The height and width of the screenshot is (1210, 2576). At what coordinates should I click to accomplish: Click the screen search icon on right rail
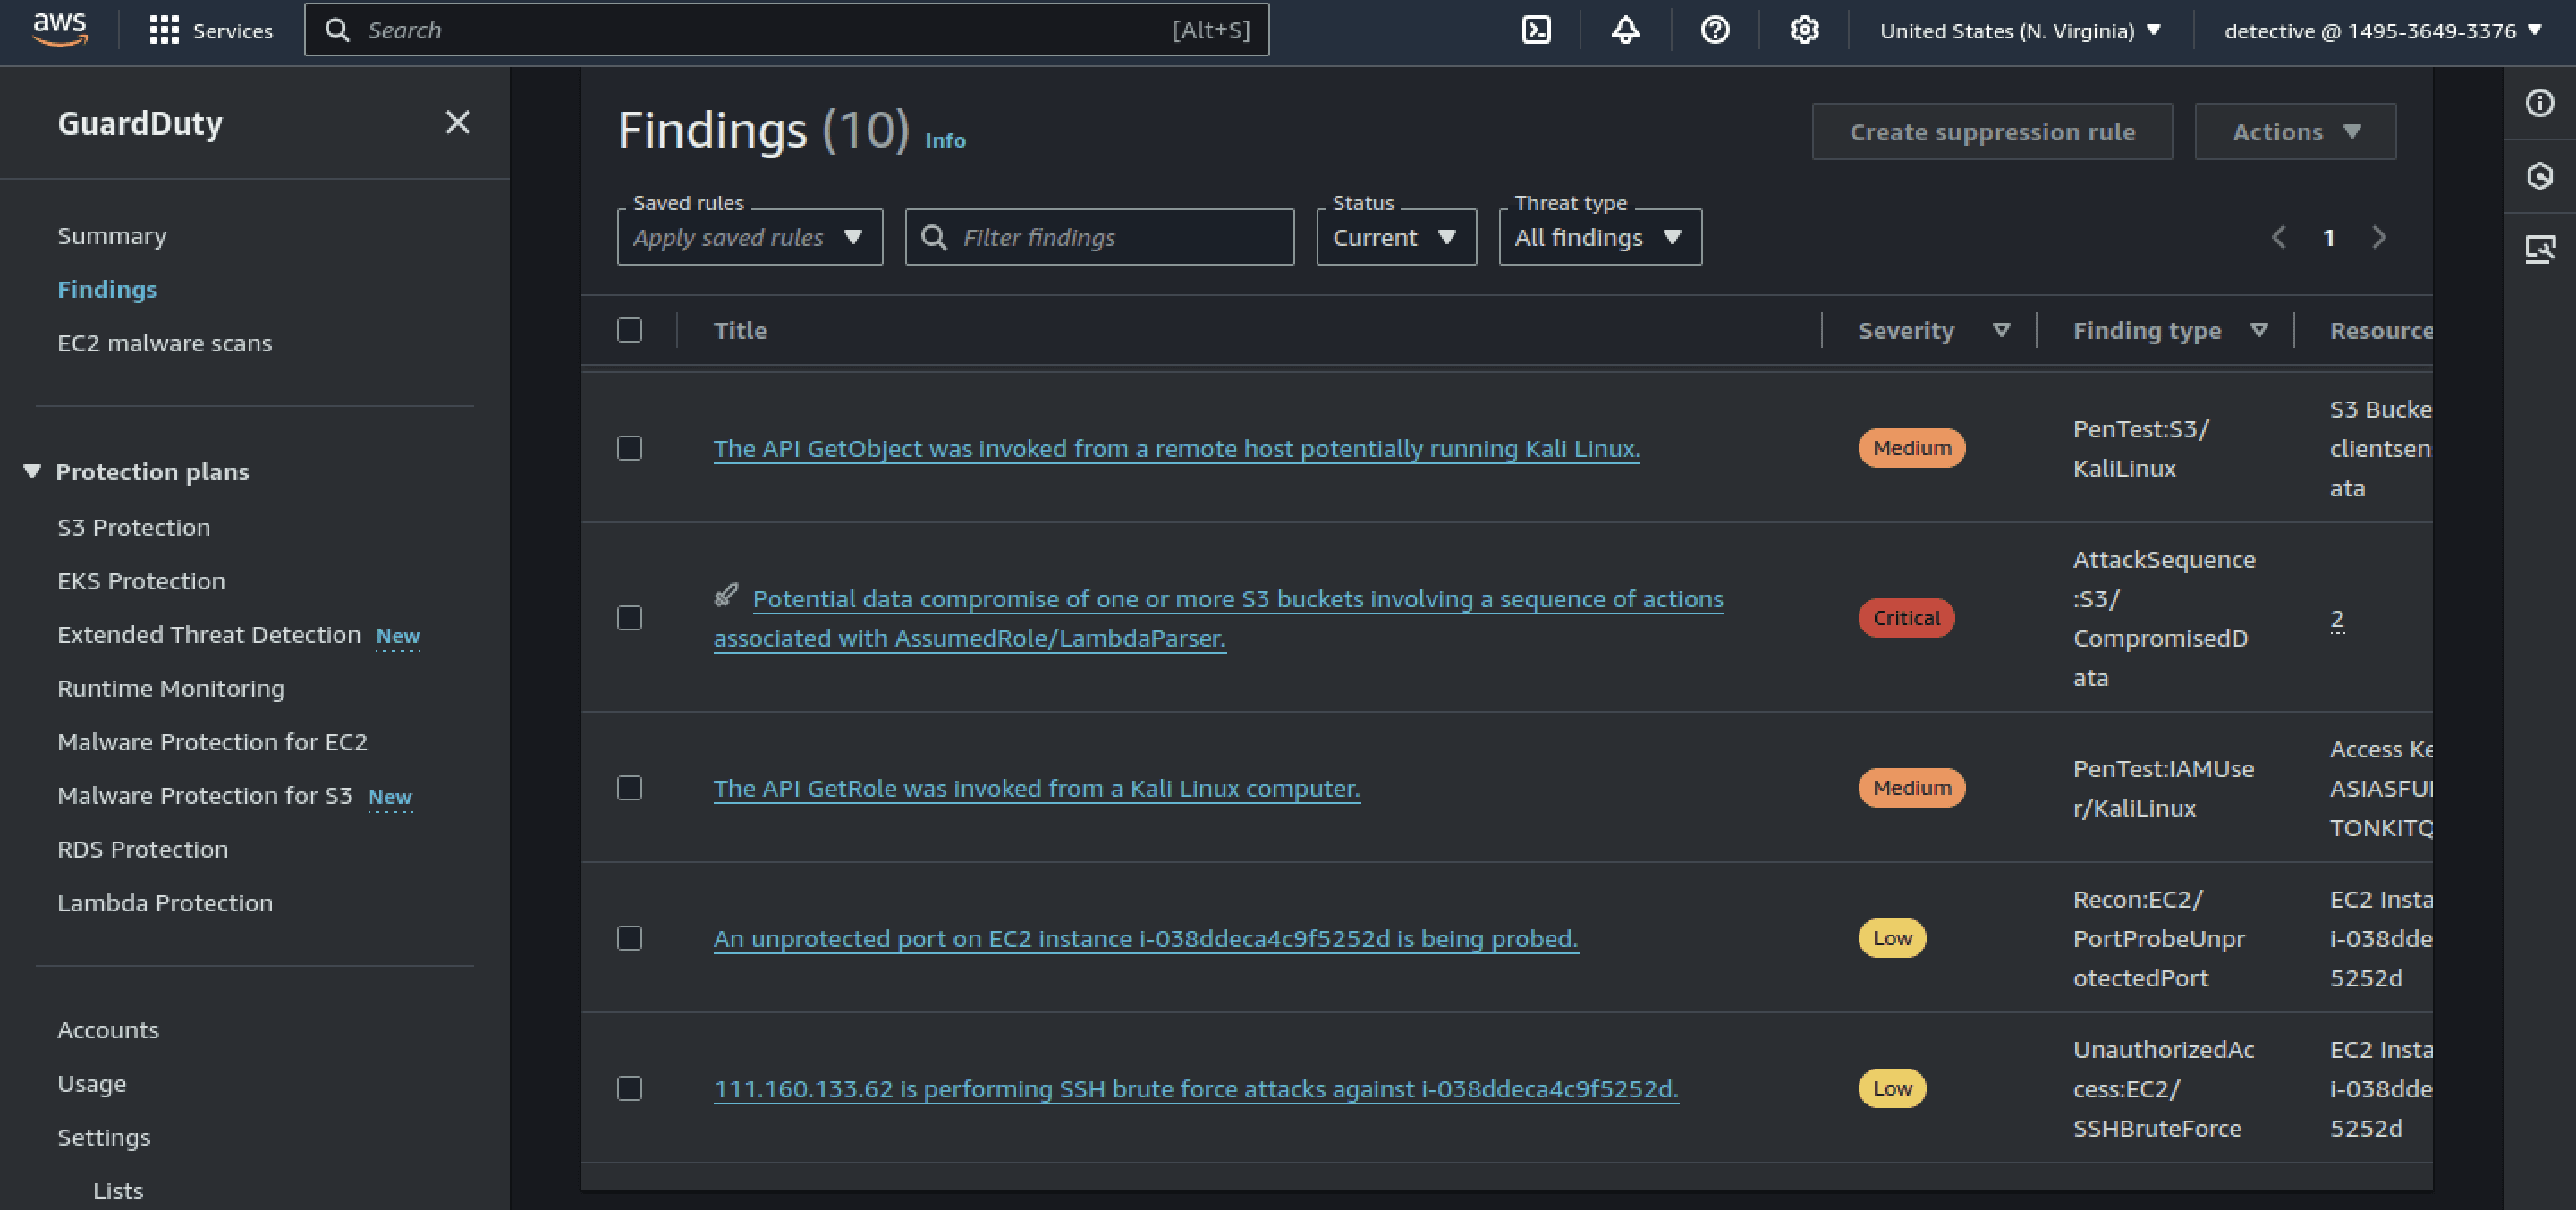(x=2540, y=249)
